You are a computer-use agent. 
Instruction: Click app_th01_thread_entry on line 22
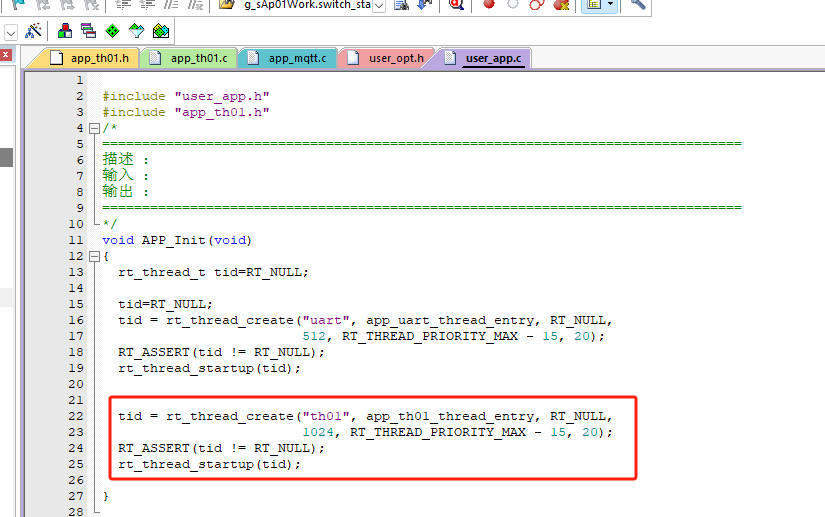pyautogui.click(x=450, y=417)
